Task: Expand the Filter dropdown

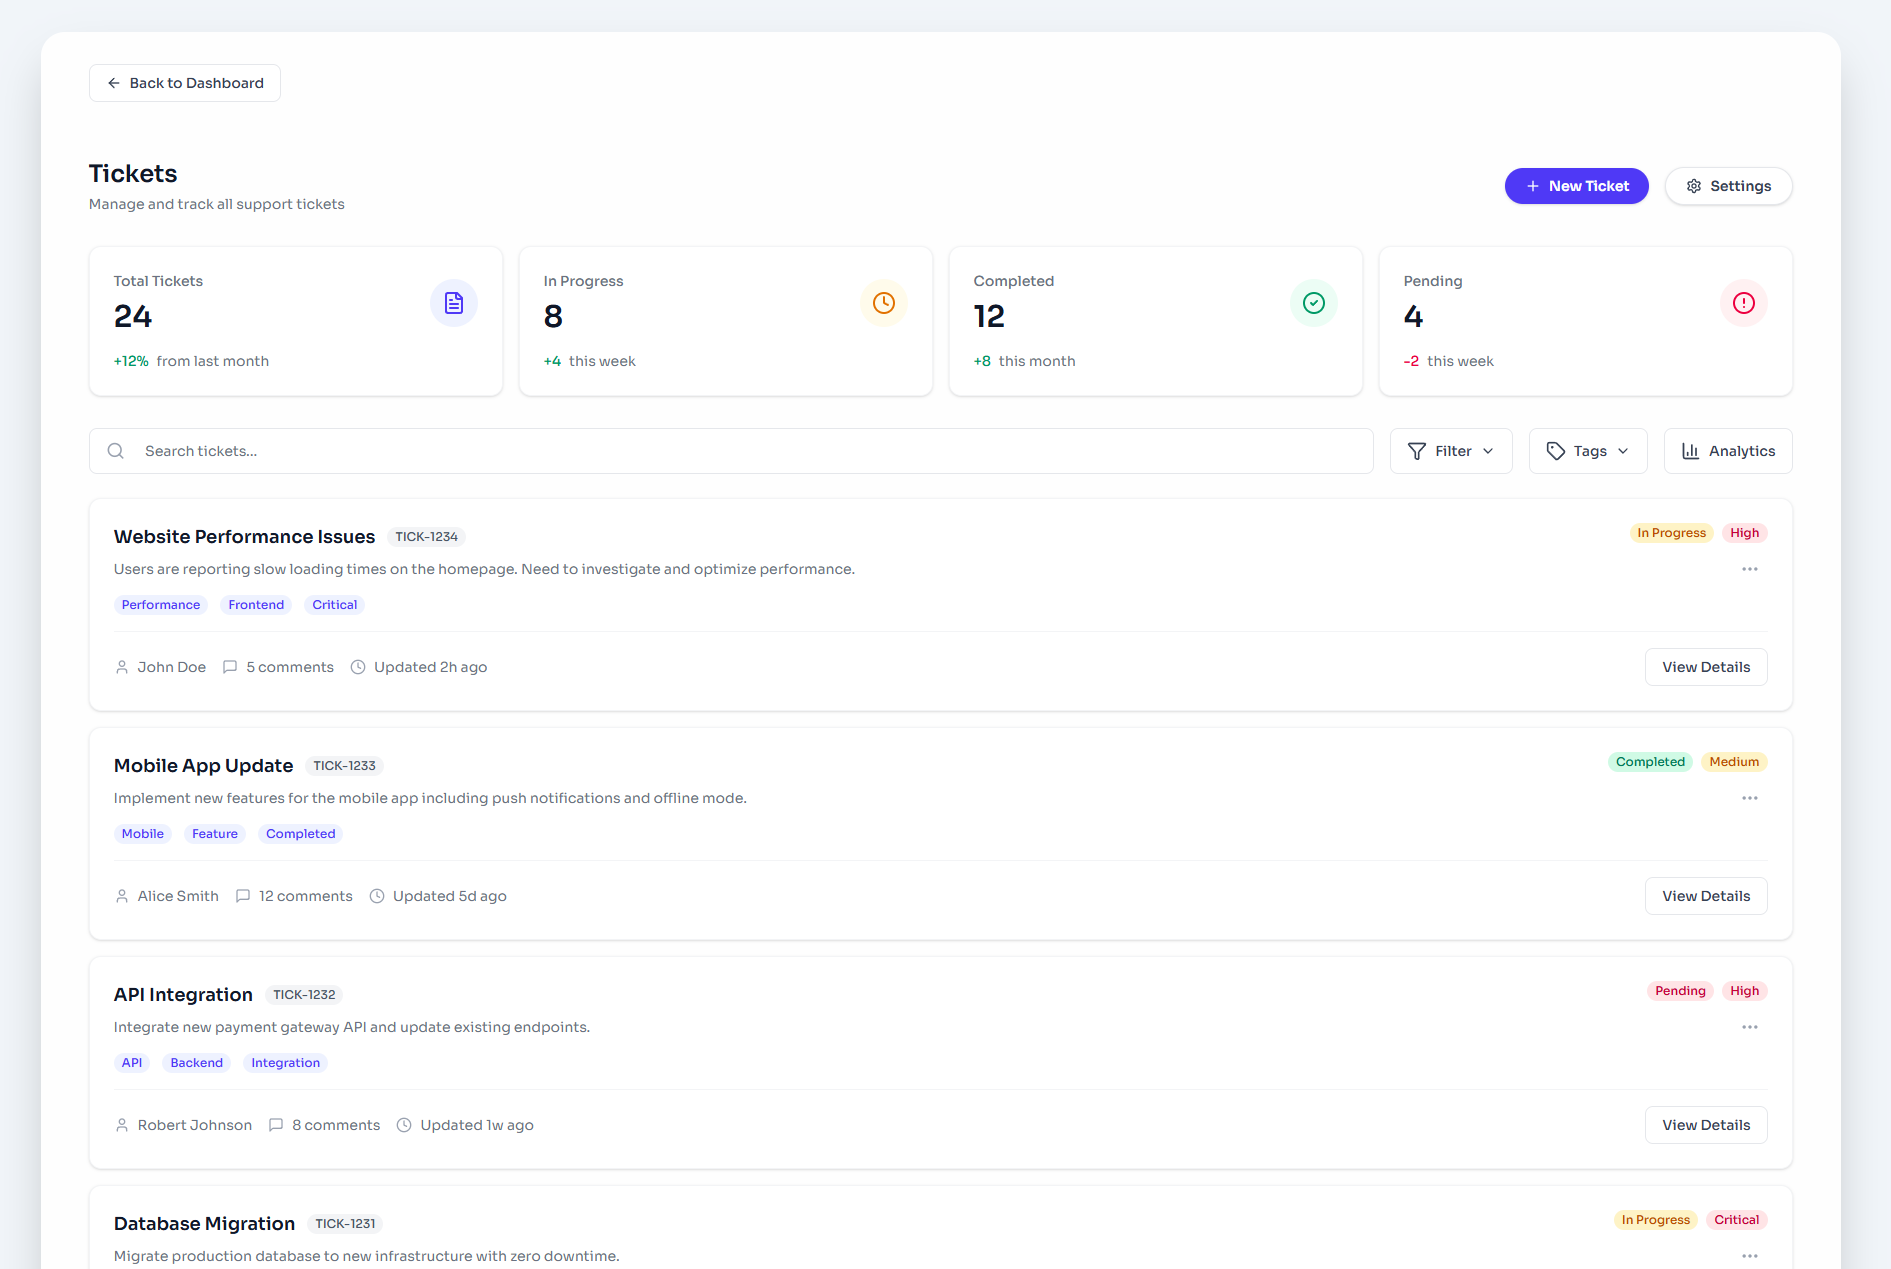Action: point(1450,451)
